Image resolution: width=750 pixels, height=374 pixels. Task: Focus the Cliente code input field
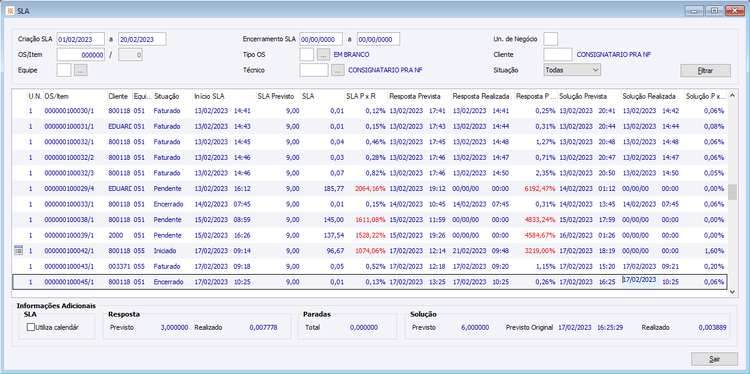558,55
